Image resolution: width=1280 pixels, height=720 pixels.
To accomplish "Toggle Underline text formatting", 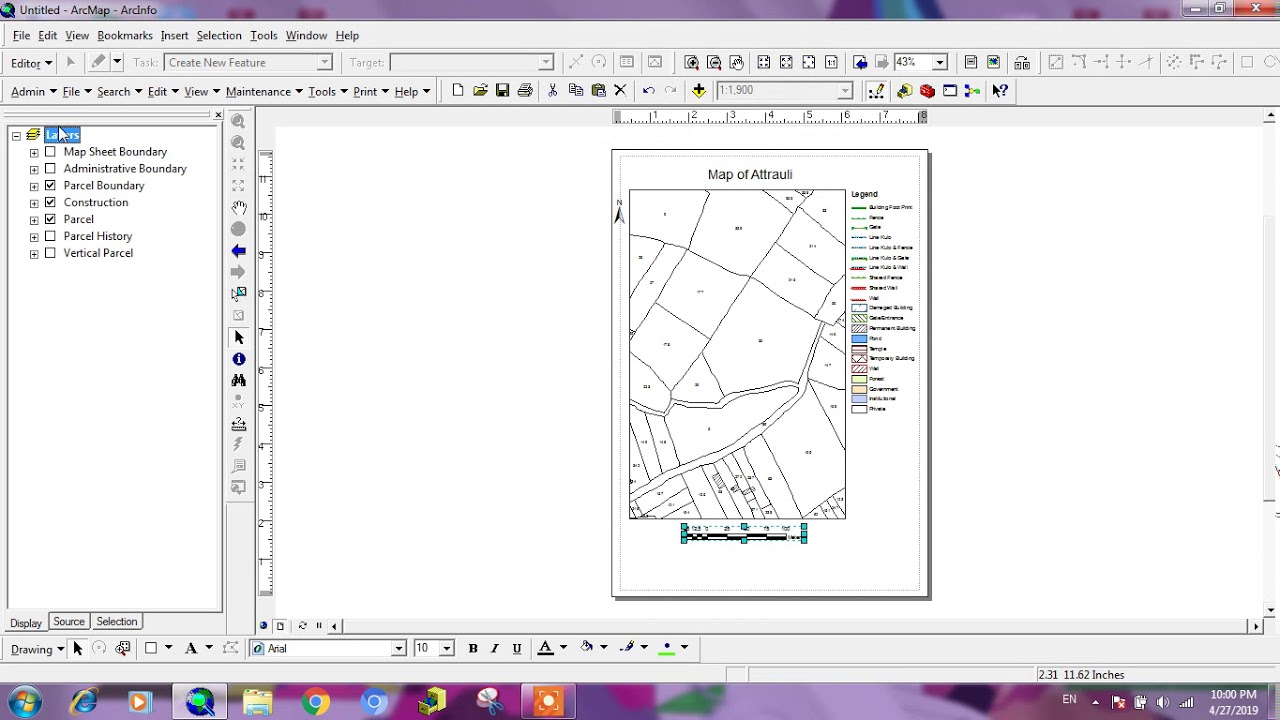I will point(517,648).
